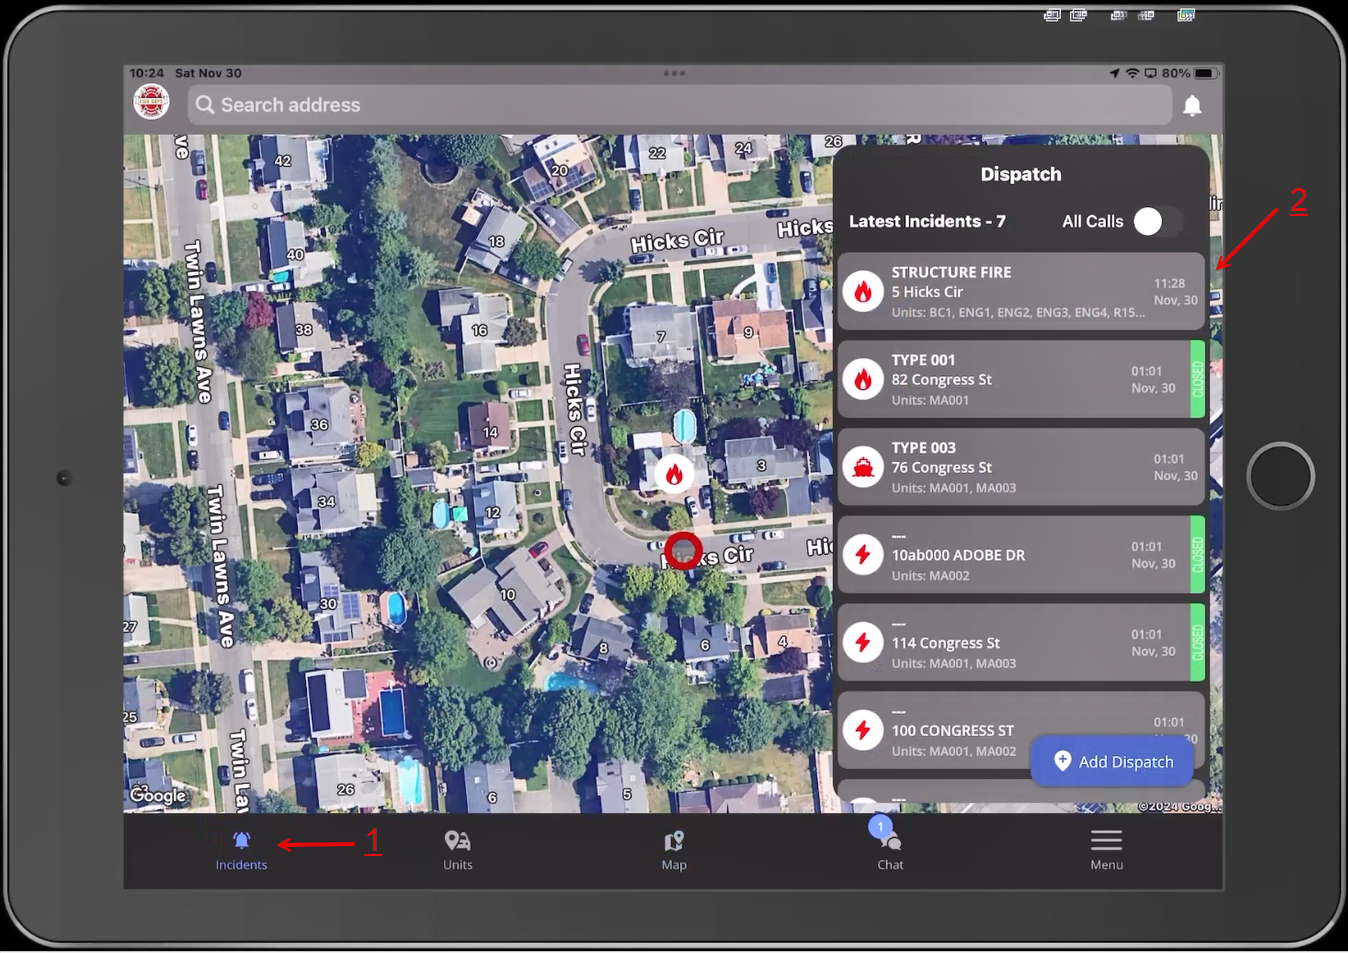Open the Units tab
Screen dimensions: 1348x953
tap(458, 850)
